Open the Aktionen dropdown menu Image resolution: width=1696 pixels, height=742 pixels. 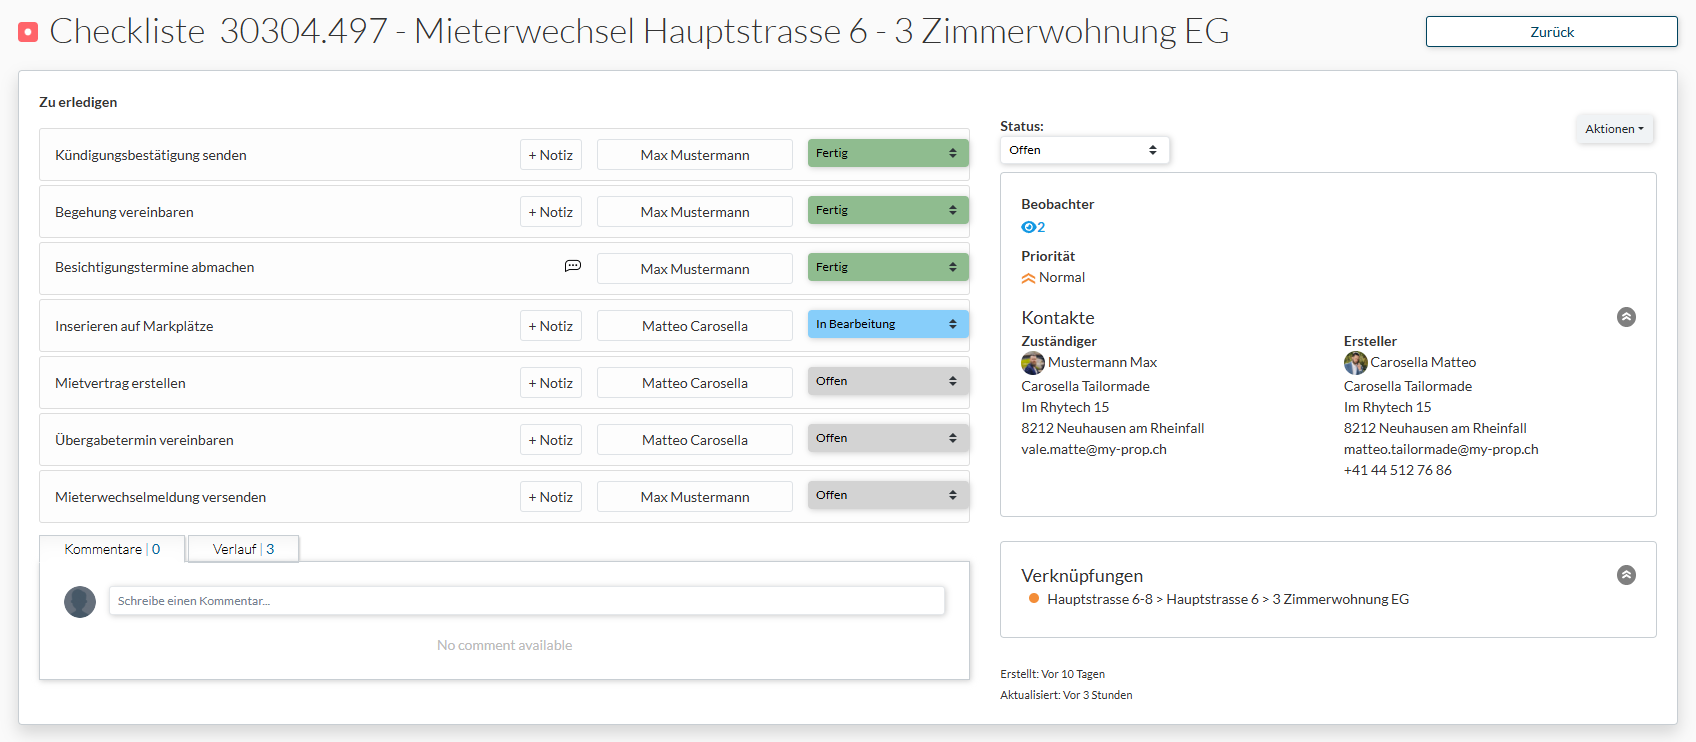(1614, 129)
